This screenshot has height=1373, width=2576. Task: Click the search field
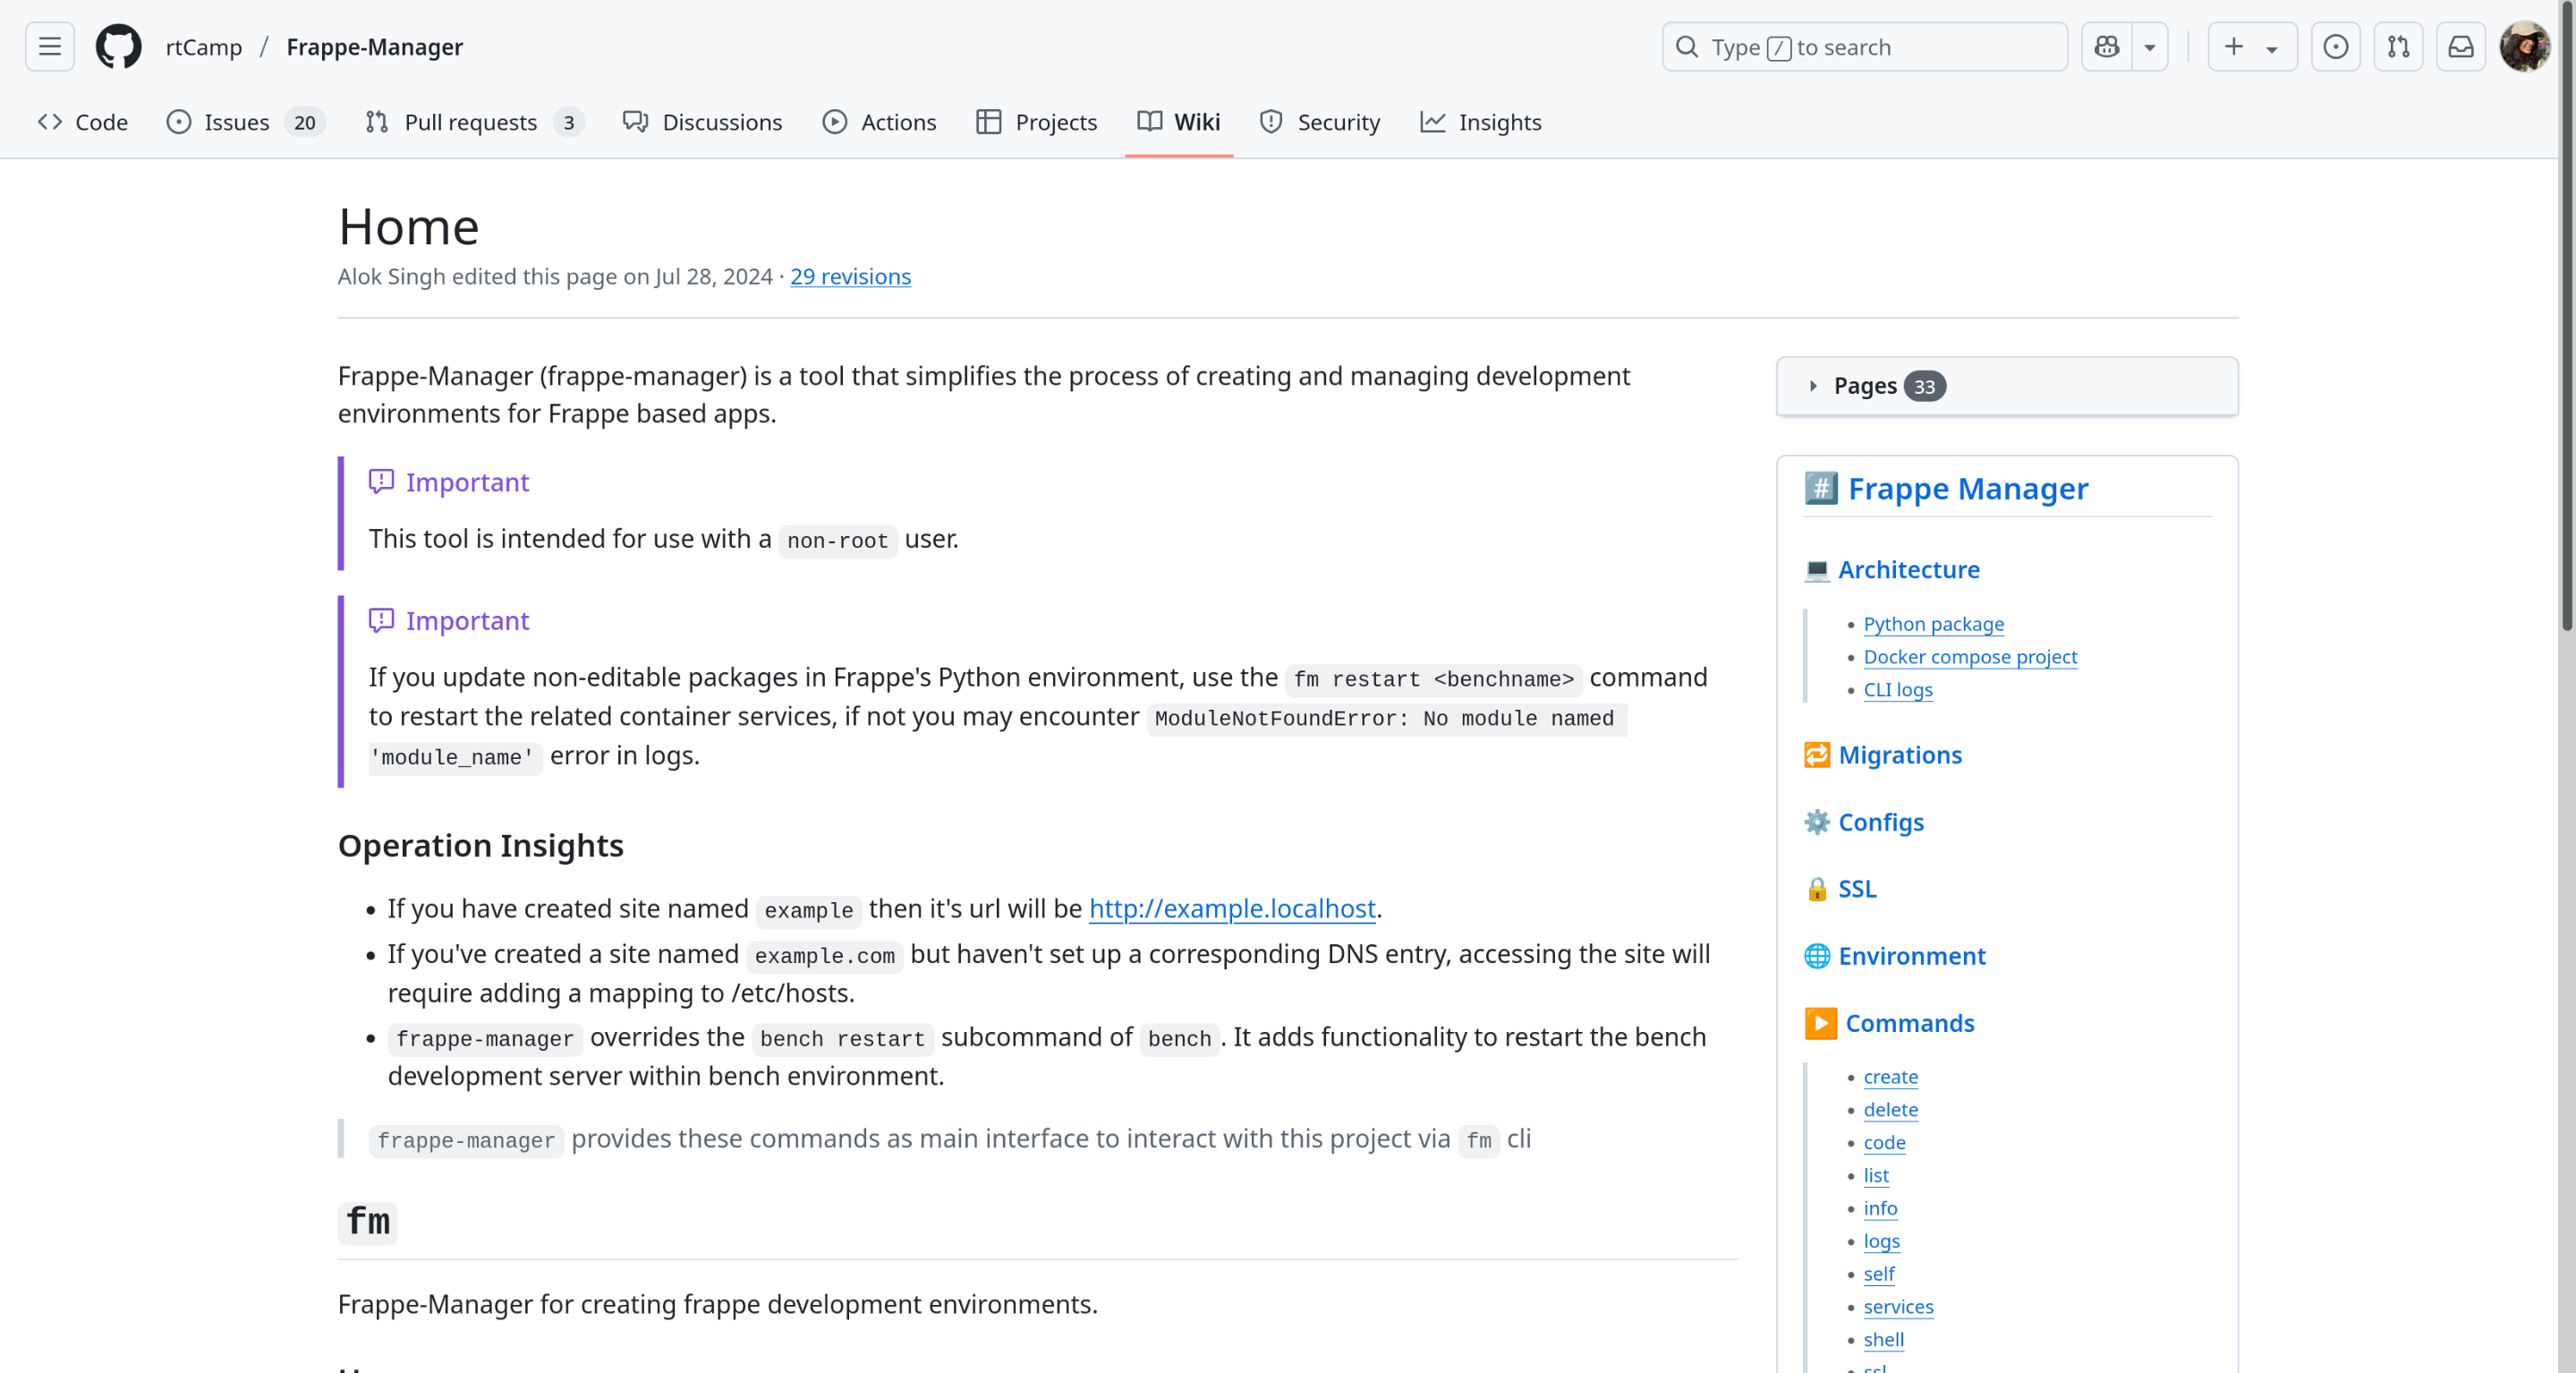pos(1865,47)
